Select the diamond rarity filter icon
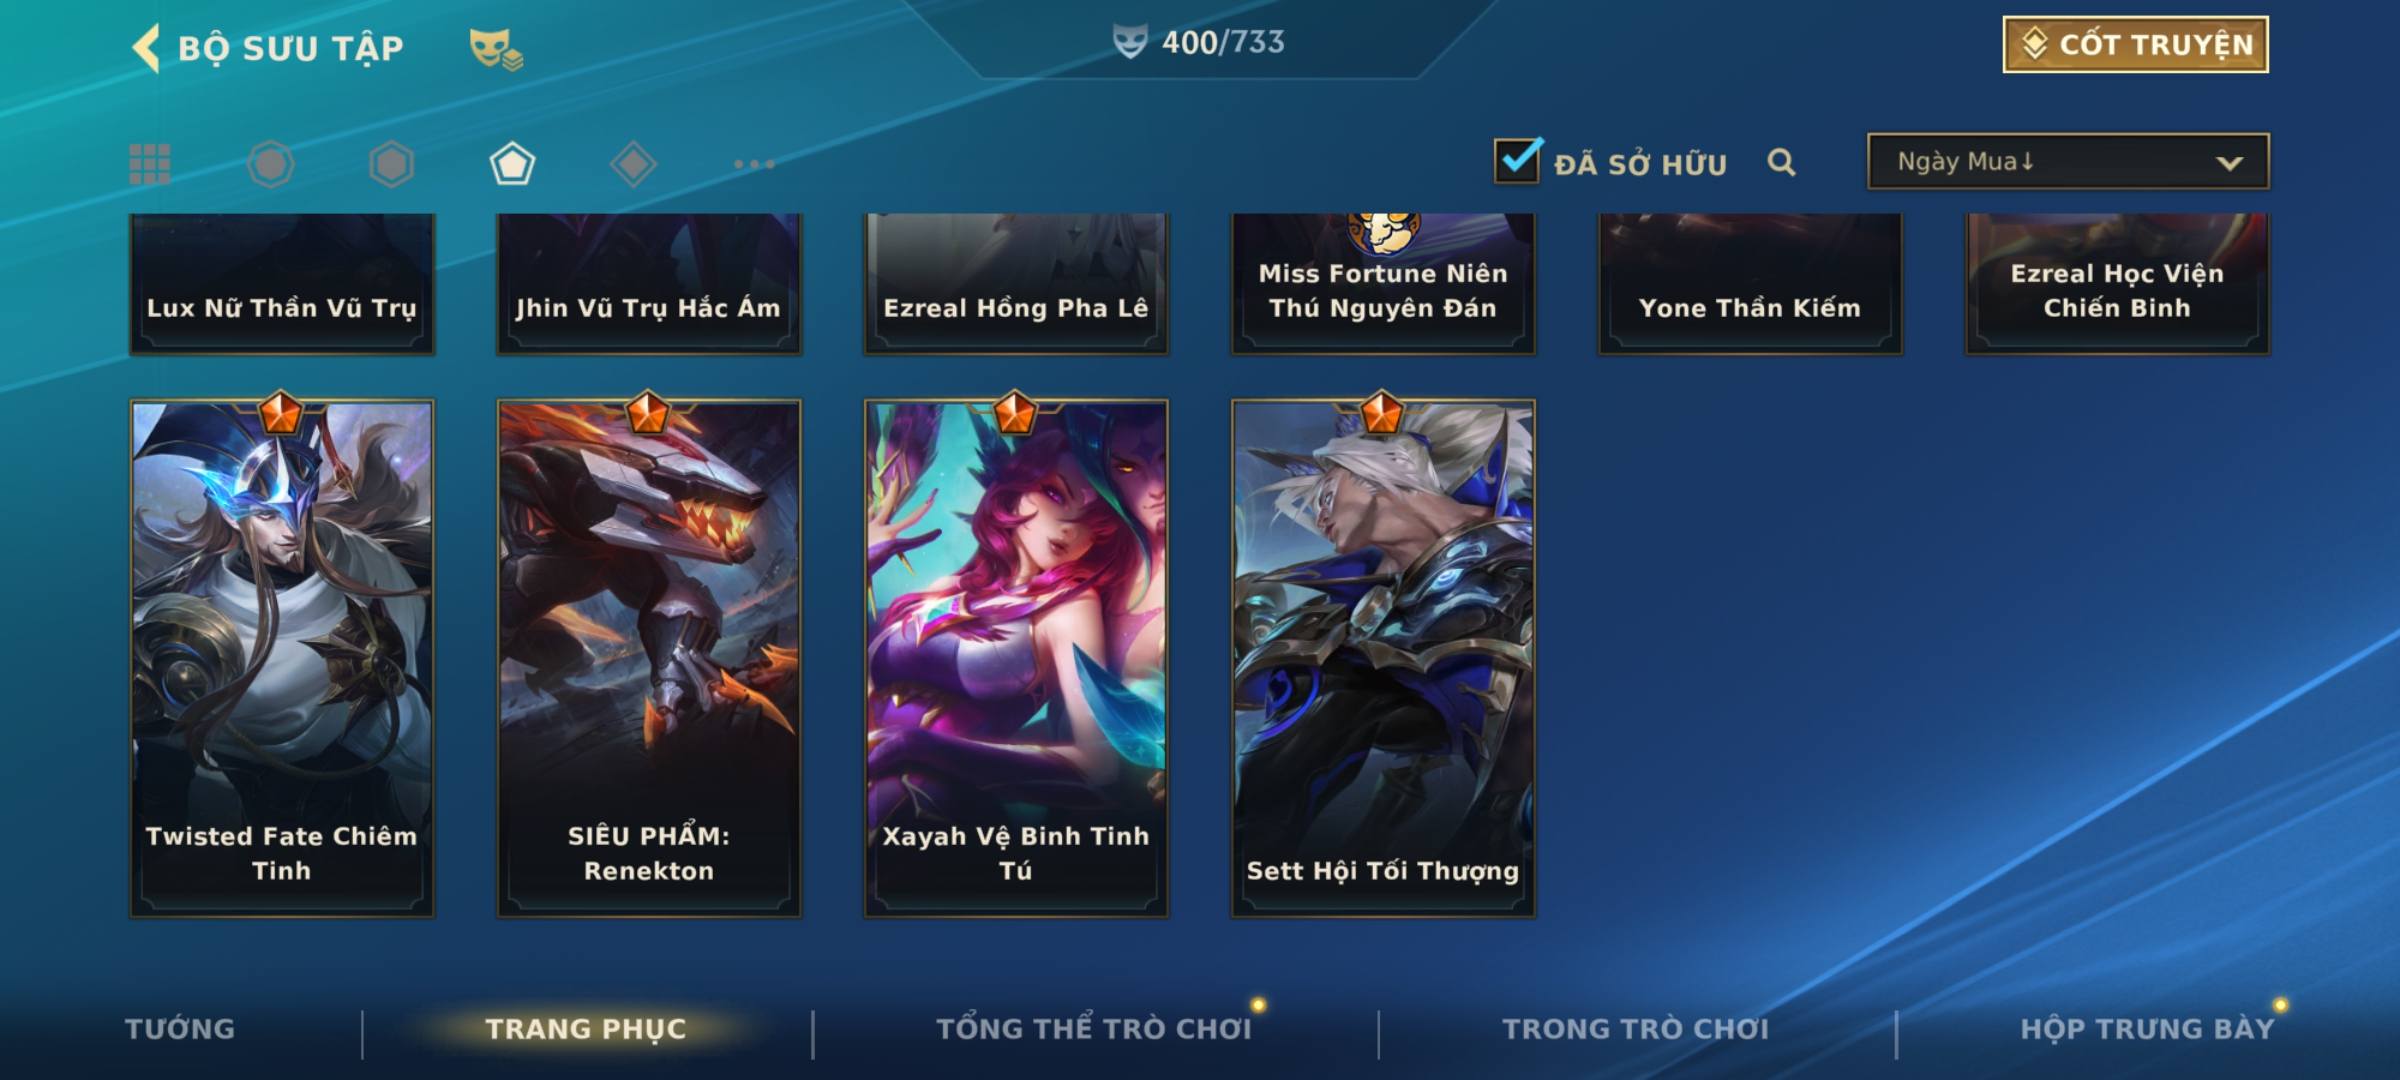The height and width of the screenshot is (1080, 2400). (633, 164)
